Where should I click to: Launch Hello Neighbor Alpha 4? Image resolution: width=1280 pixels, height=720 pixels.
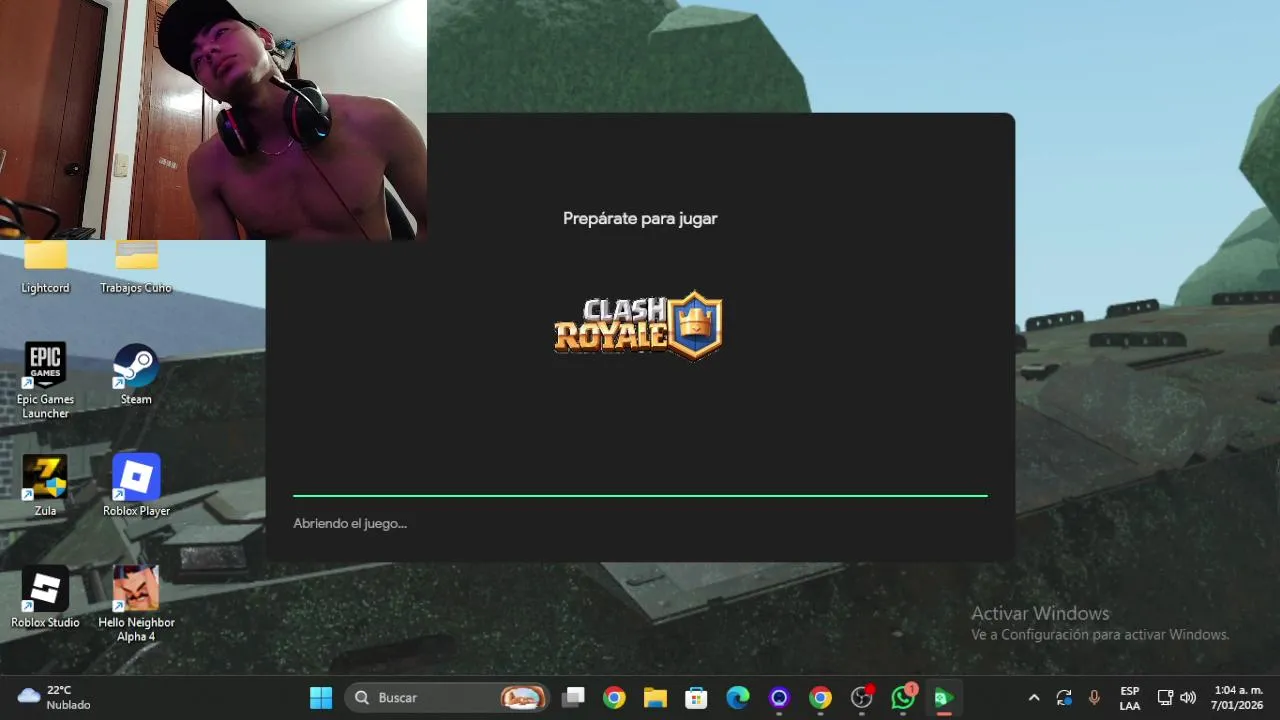coord(136,604)
